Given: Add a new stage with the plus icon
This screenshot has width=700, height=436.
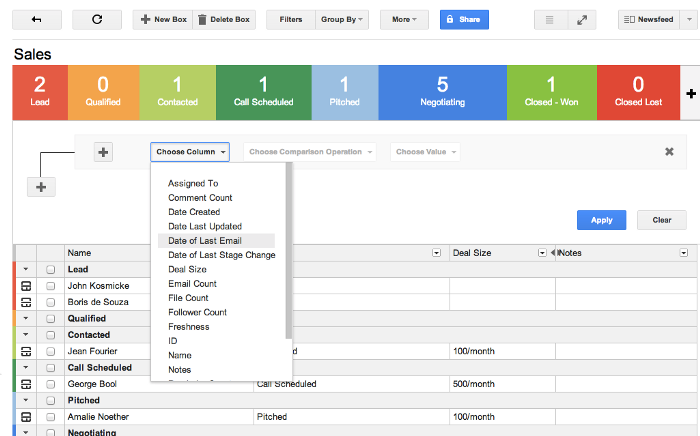Looking at the screenshot, I should tap(691, 94).
